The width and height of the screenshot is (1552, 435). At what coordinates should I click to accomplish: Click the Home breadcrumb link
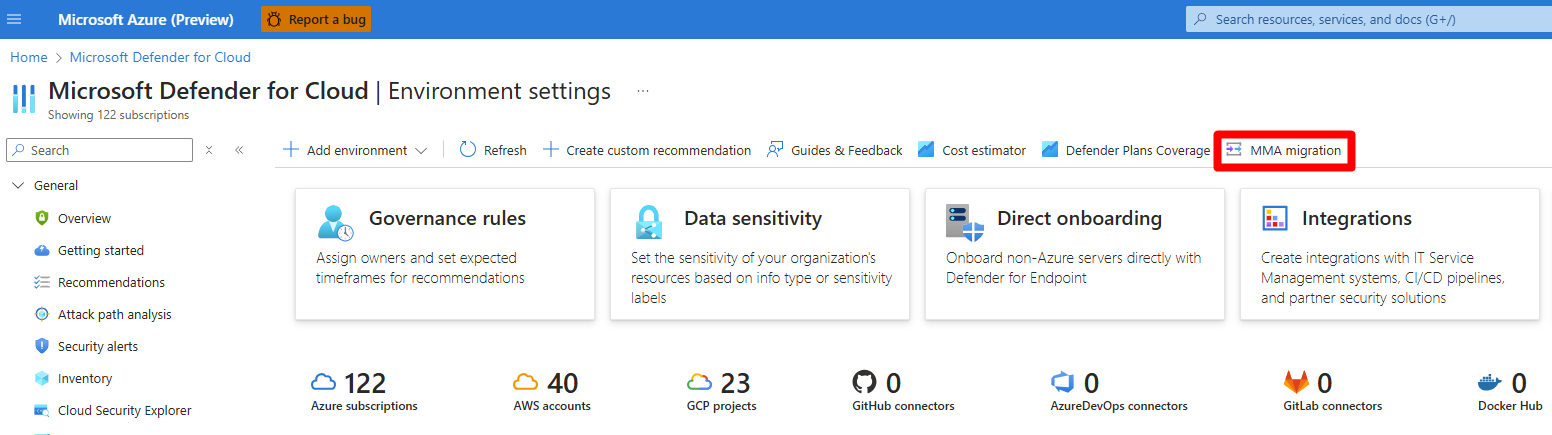pyautogui.click(x=29, y=57)
